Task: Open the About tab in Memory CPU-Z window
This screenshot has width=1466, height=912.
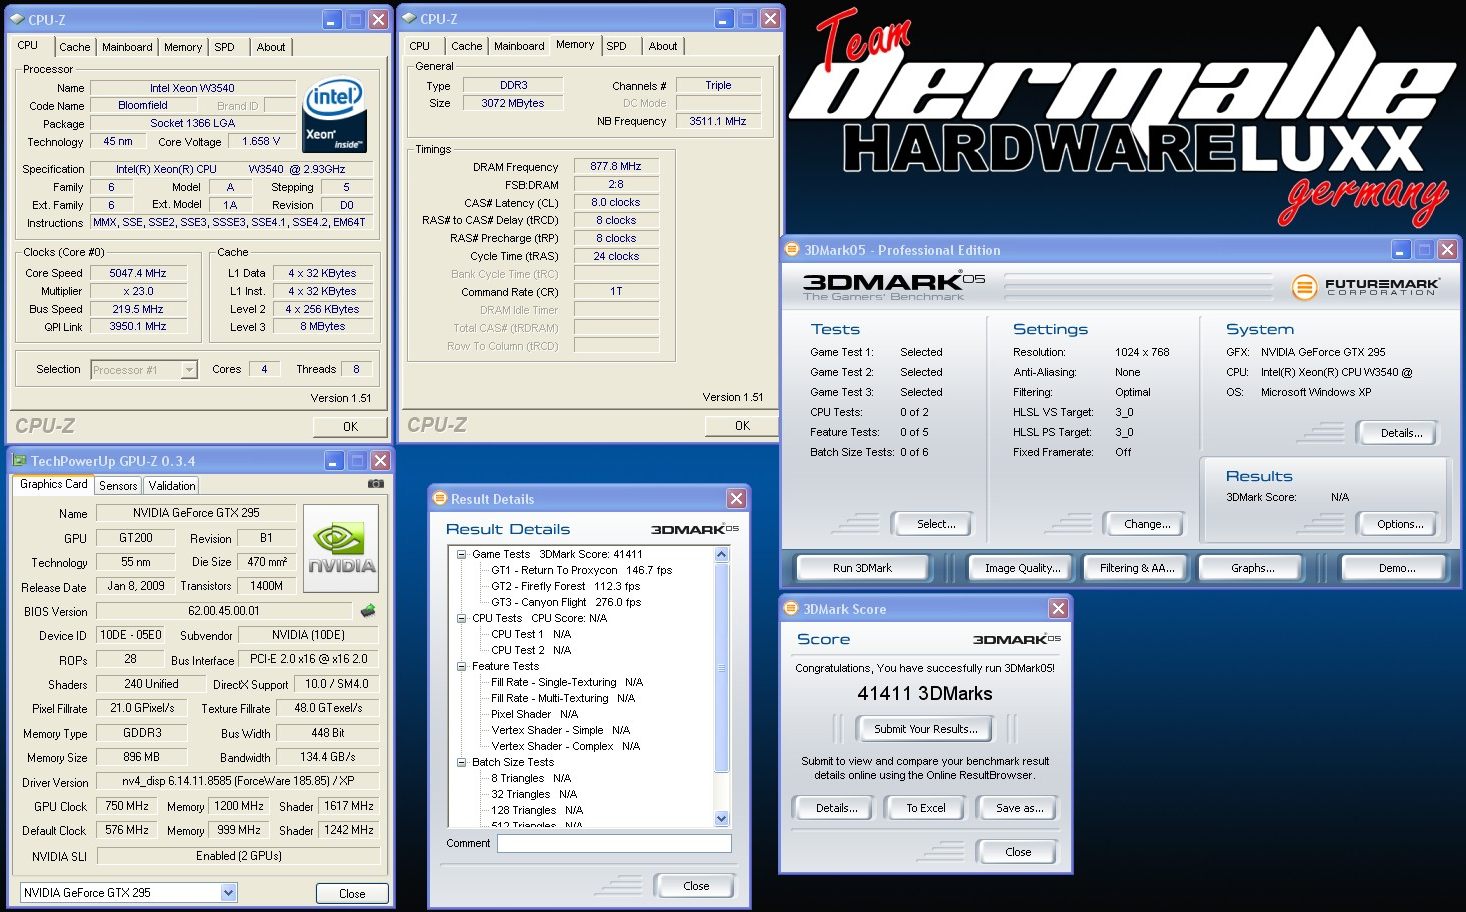Action: (663, 46)
